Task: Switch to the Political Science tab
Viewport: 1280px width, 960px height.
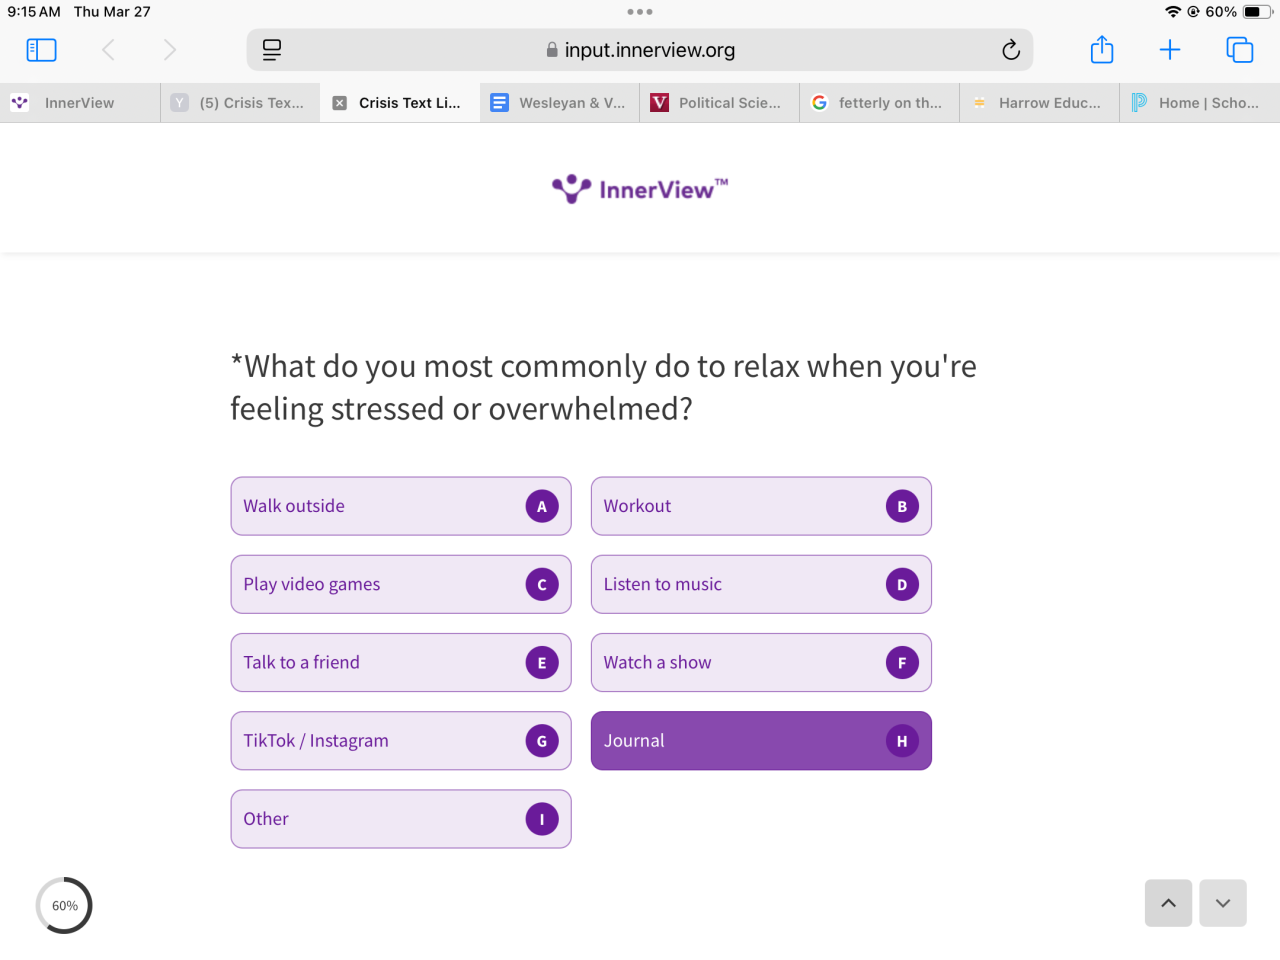Action: [x=720, y=103]
